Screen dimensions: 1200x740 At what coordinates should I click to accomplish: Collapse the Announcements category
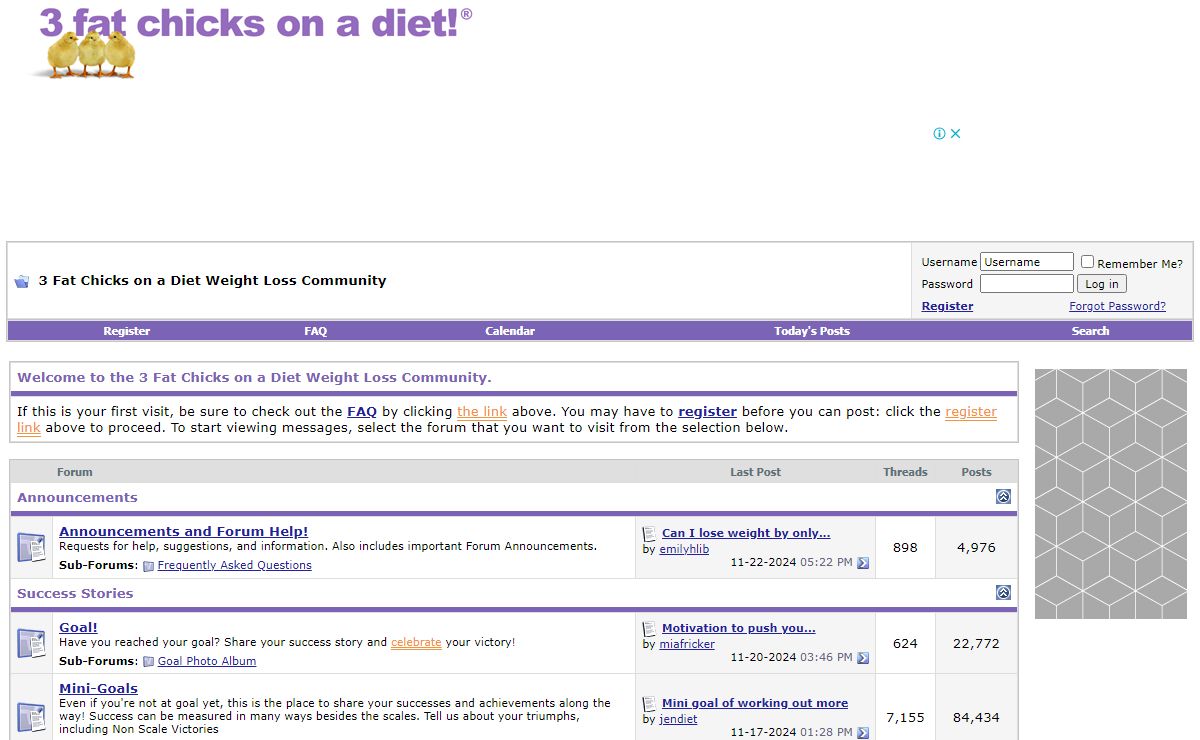point(1003,497)
